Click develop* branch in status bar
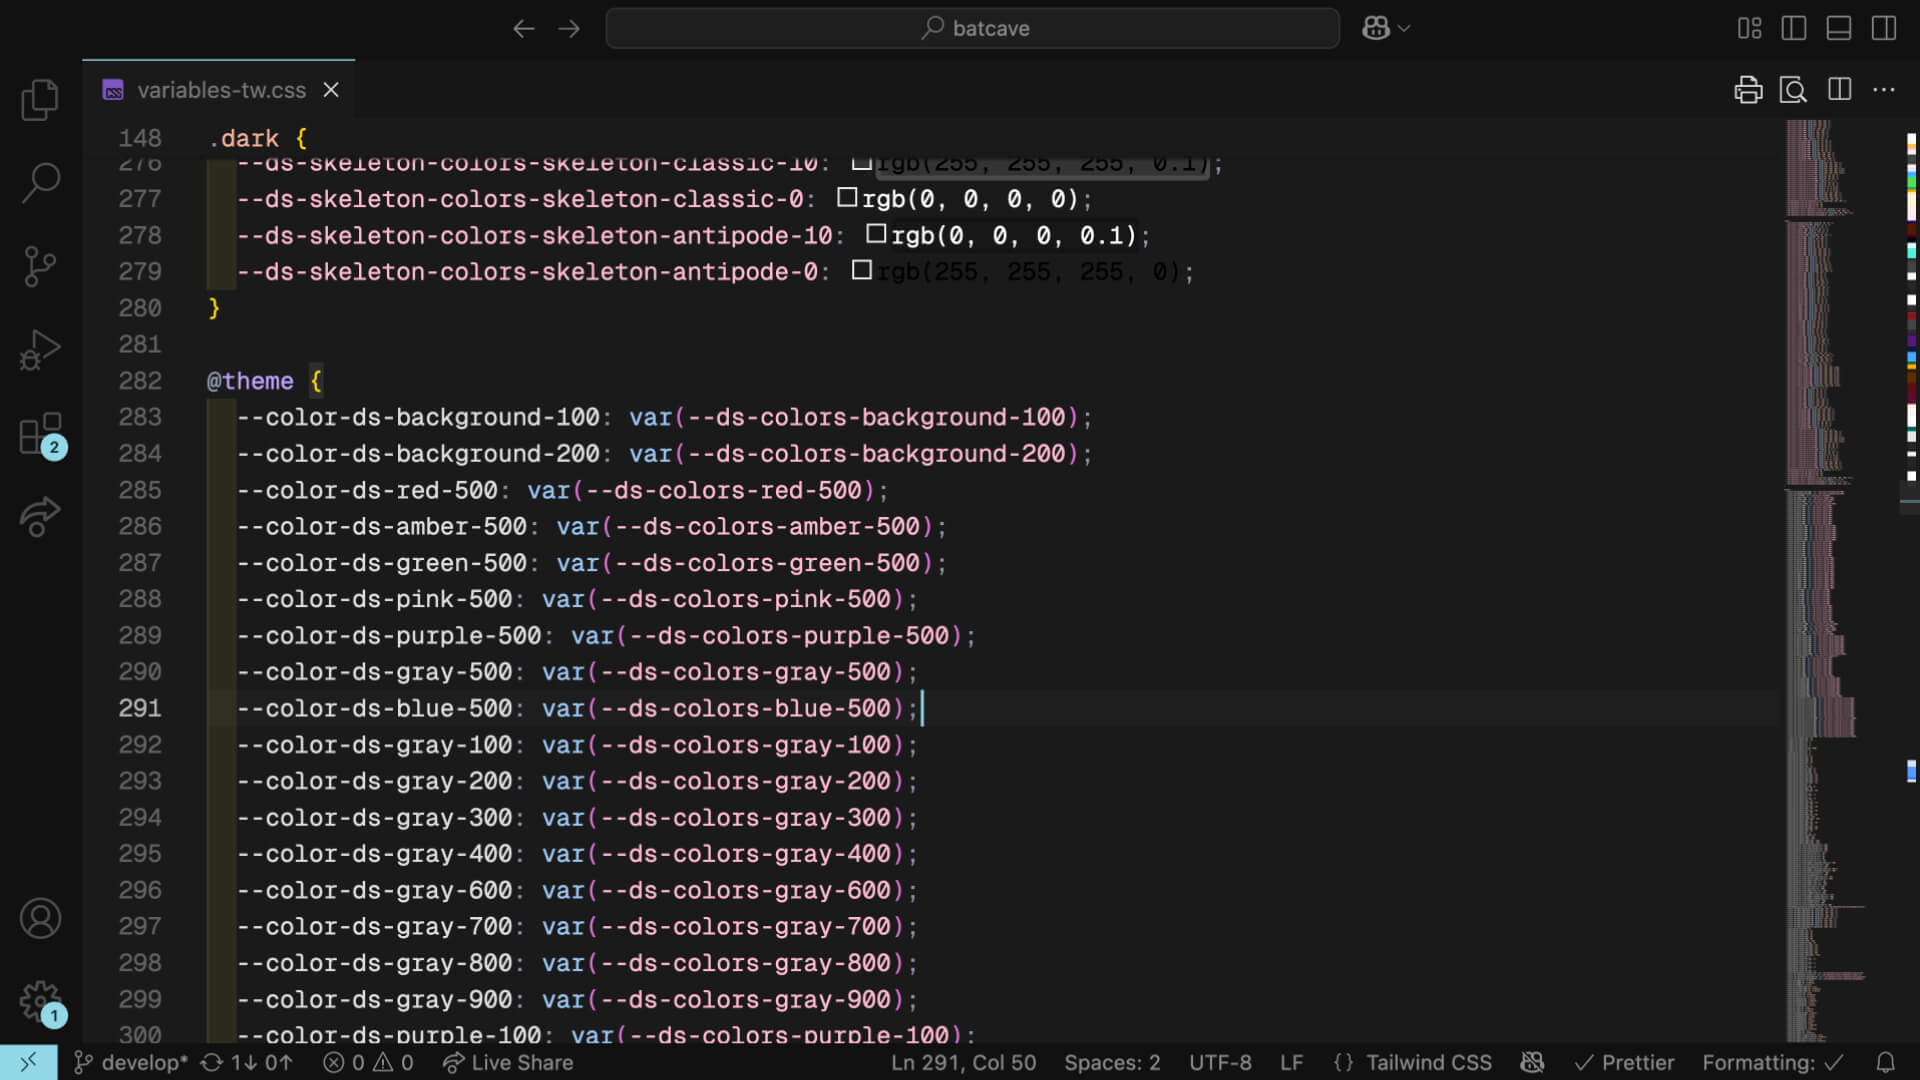 point(131,1062)
